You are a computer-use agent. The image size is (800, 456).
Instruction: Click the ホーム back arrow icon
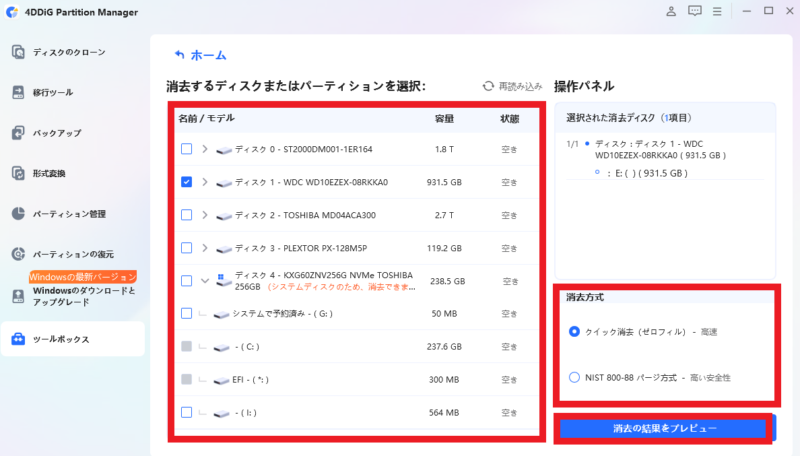[x=179, y=55]
